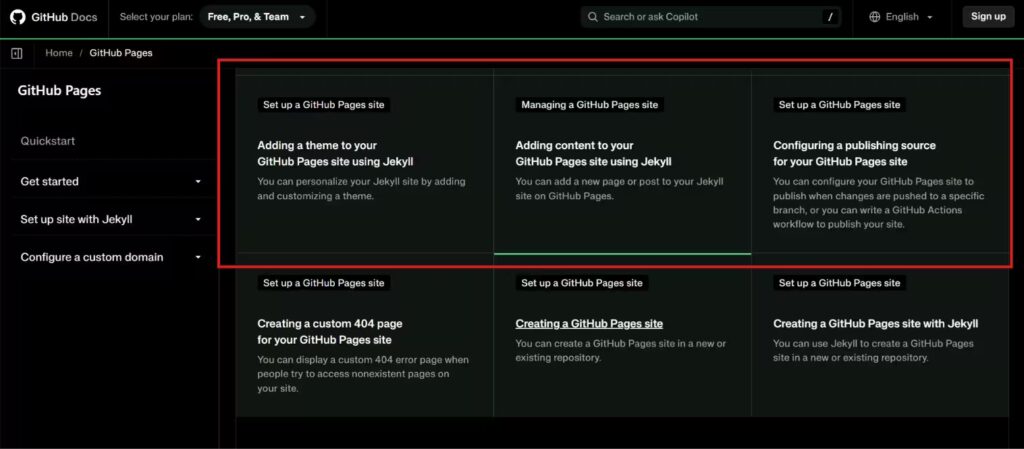Click the globe language icon
Viewport: 1024px width, 449px height.
(x=875, y=17)
